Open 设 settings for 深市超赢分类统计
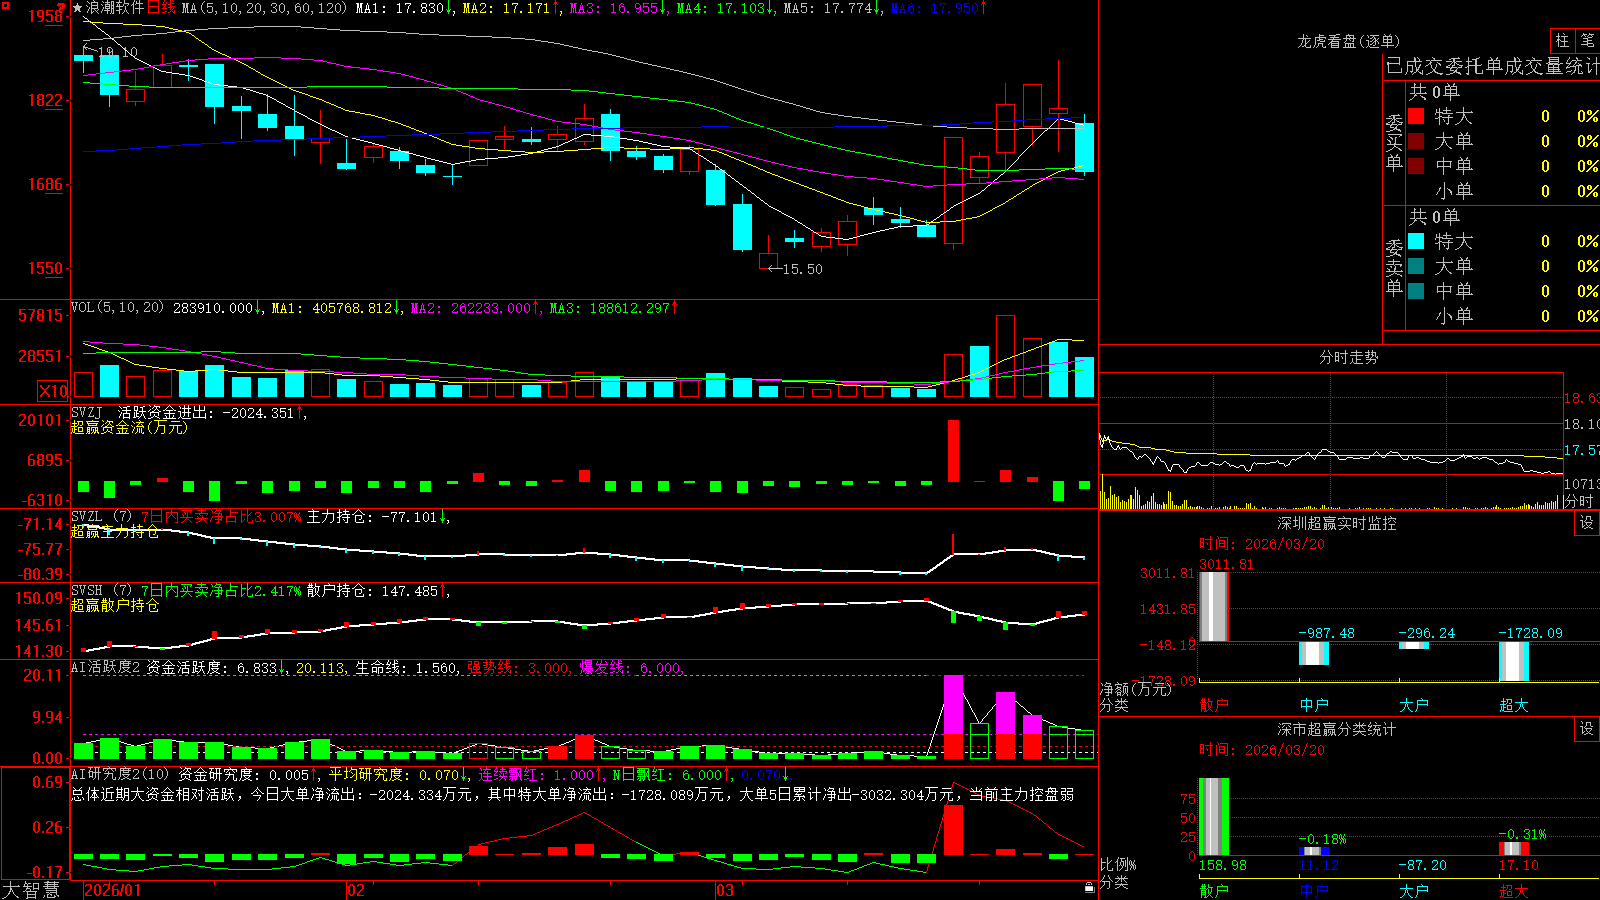This screenshot has height=900, width=1600. [x=1587, y=729]
